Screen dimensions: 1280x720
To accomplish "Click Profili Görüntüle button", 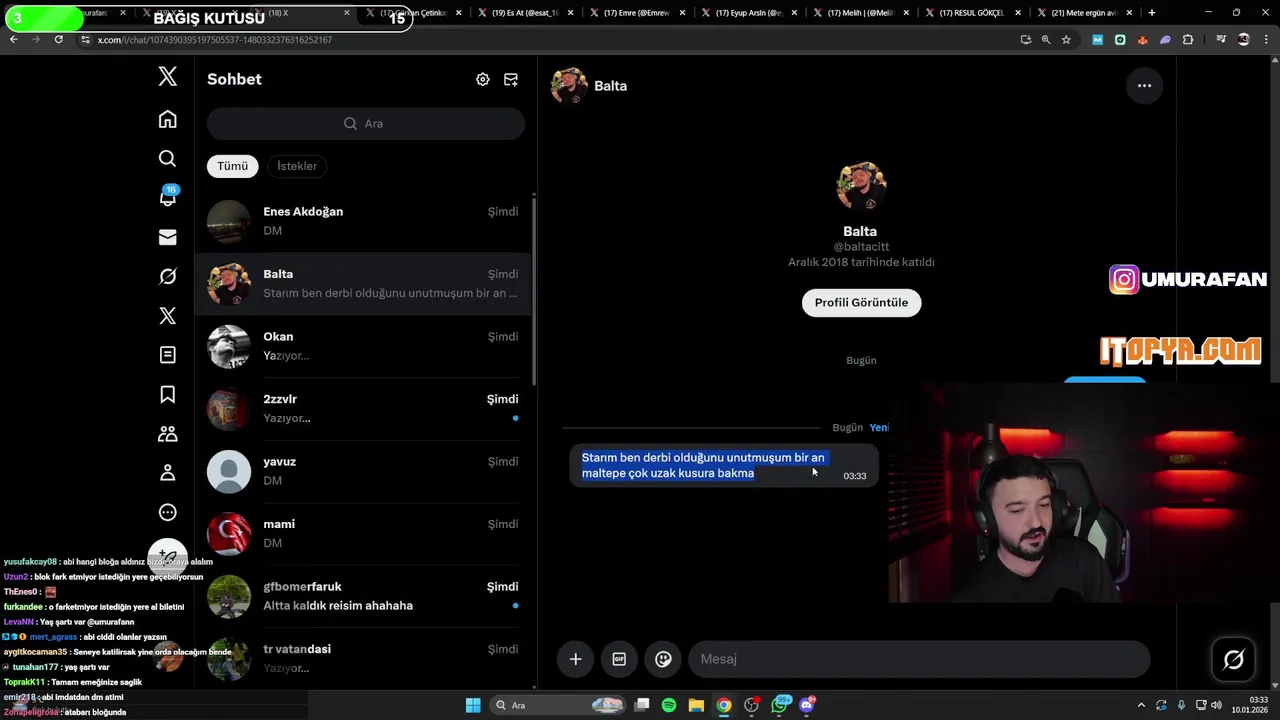I will click(861, 303).
